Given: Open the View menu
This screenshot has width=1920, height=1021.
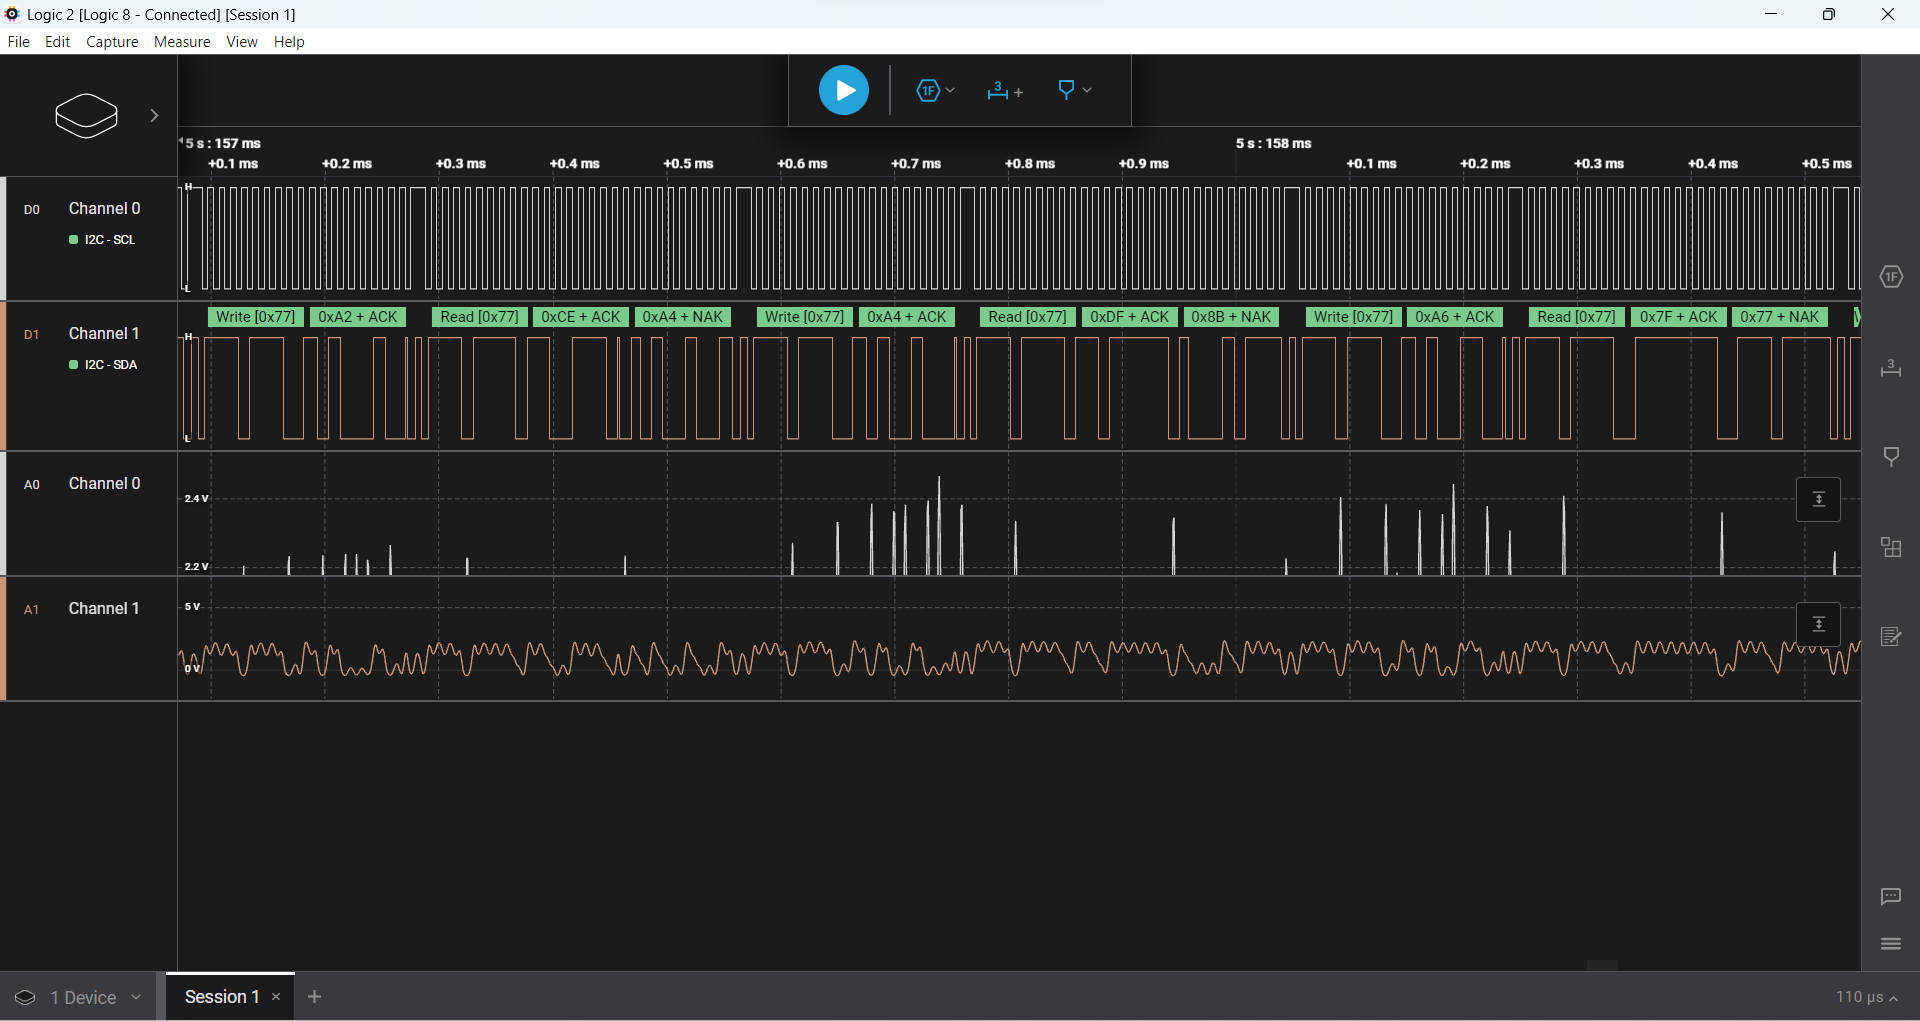Looking at the screenshot, I should pyautogui.click(x=241, y=41).
